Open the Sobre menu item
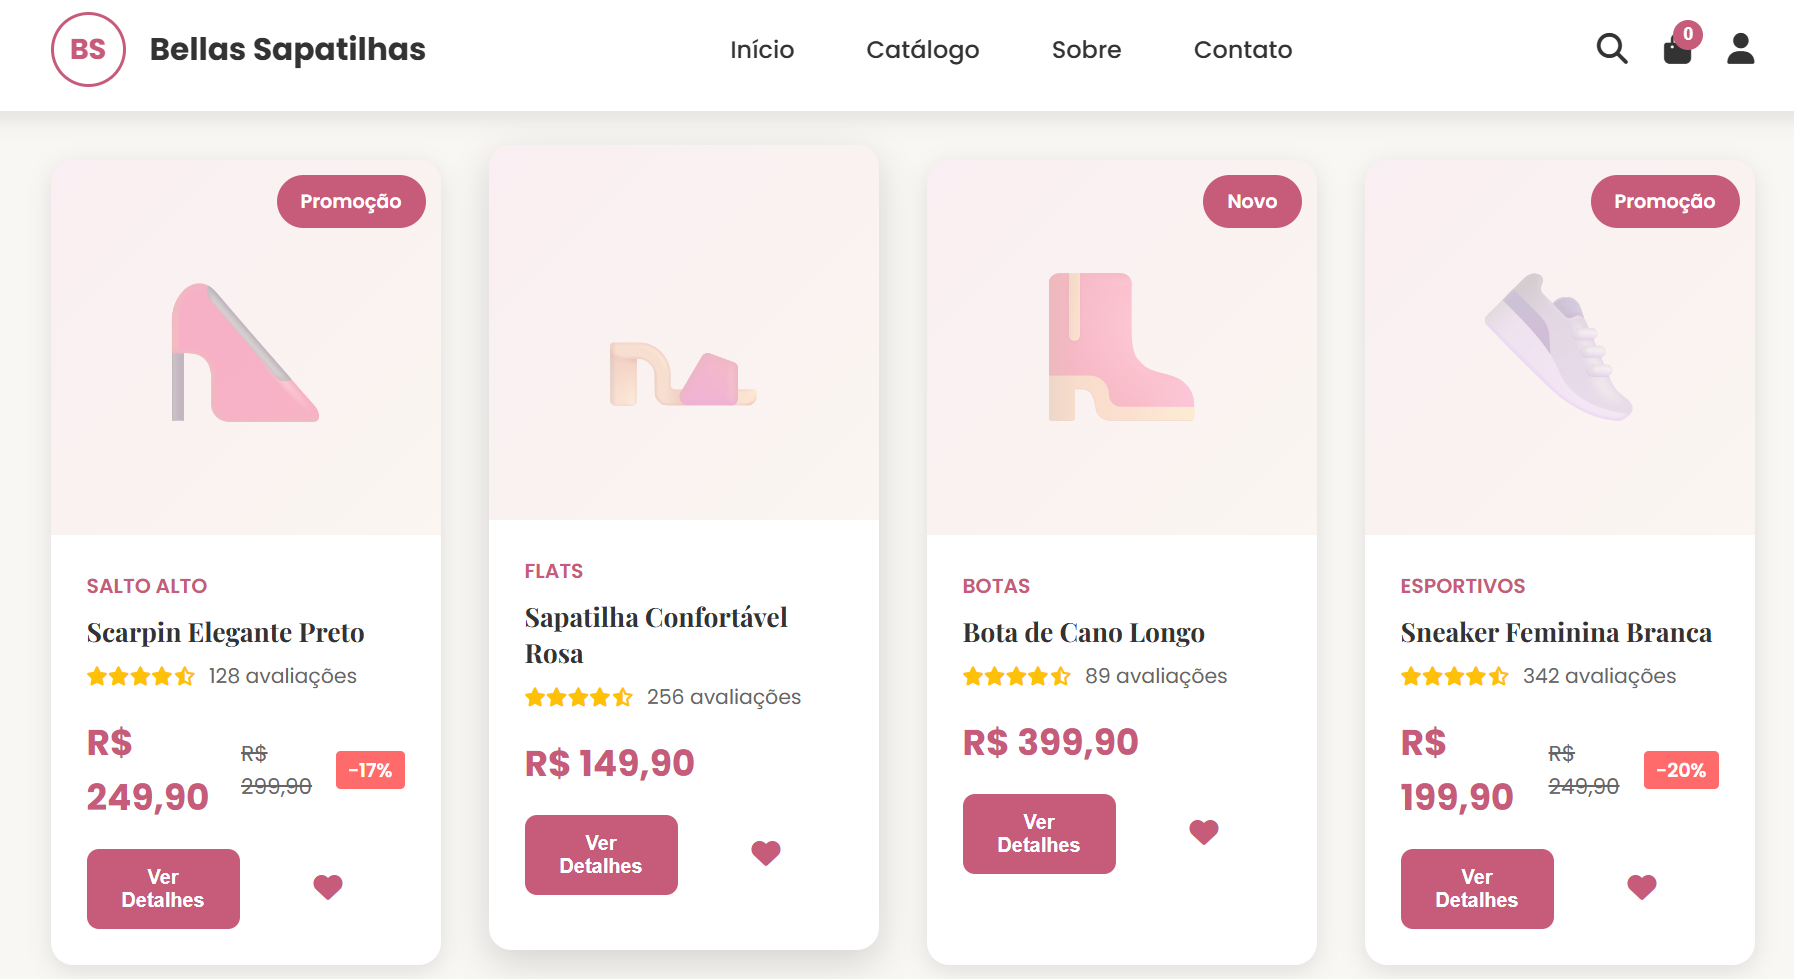This screenshot has width=1794, height=979. (1086, 49)
